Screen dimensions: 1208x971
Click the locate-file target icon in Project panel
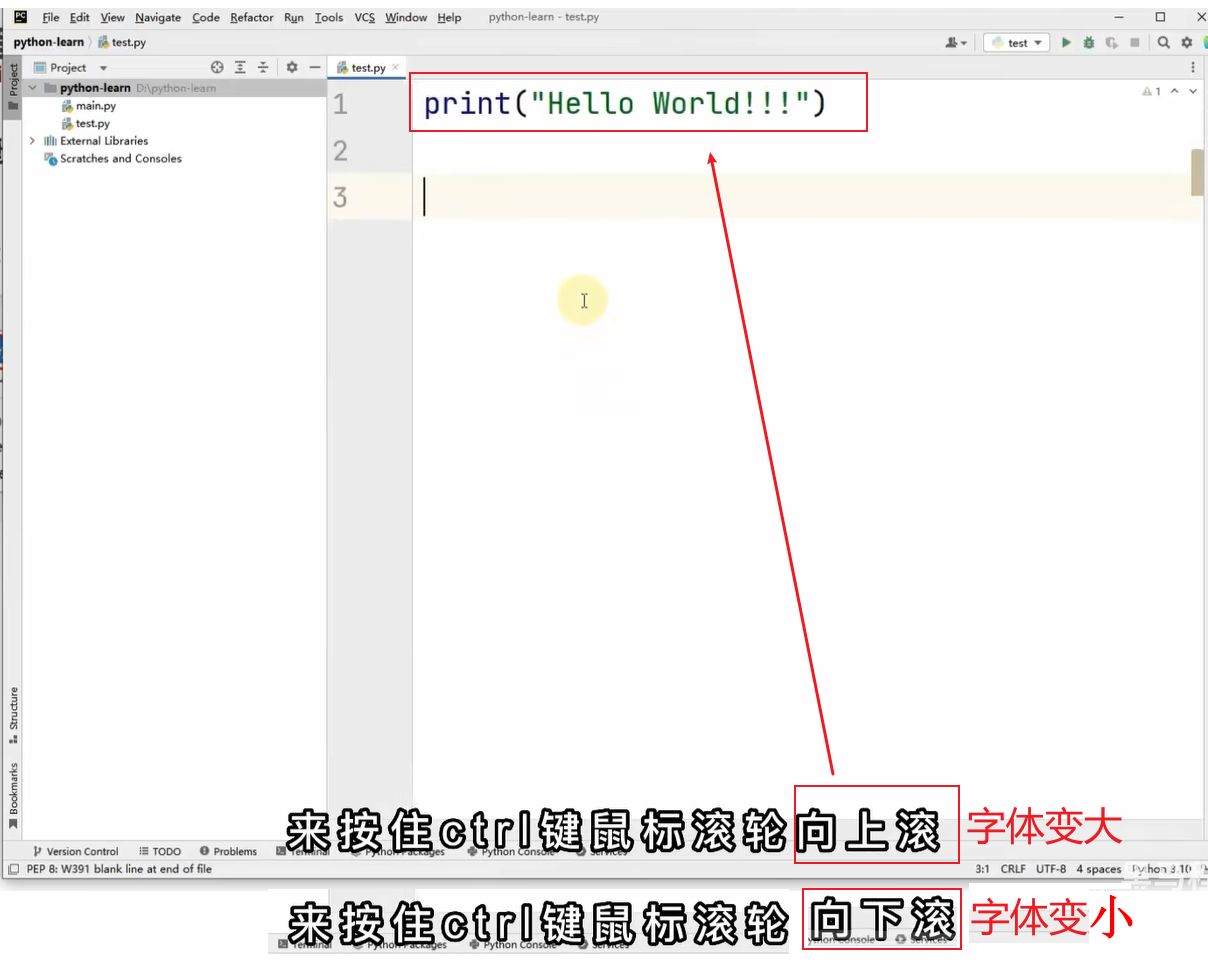click(x=217, y=67)
